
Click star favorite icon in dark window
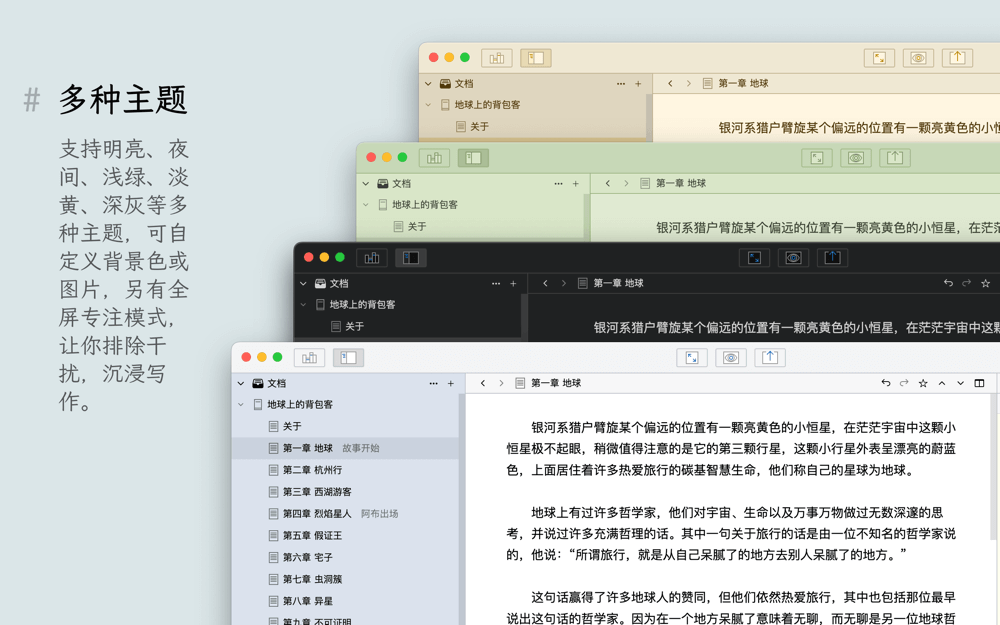click(985, 283)
